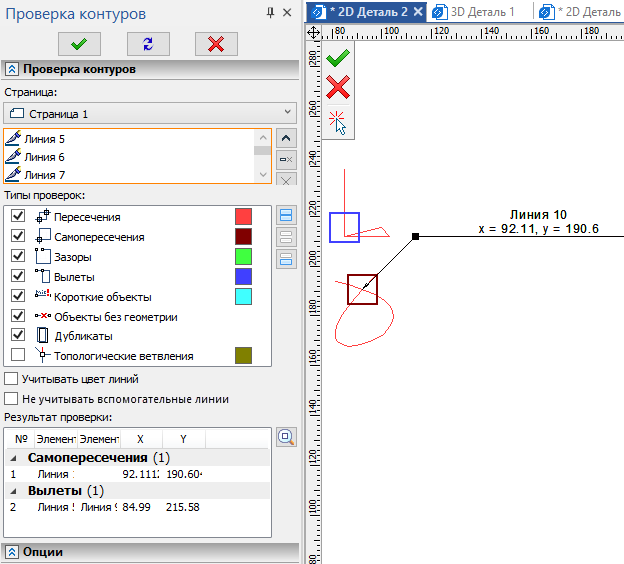Click the select-all check types icon
The width and height of the screenshot is (624, 564).
pos(286,215)
